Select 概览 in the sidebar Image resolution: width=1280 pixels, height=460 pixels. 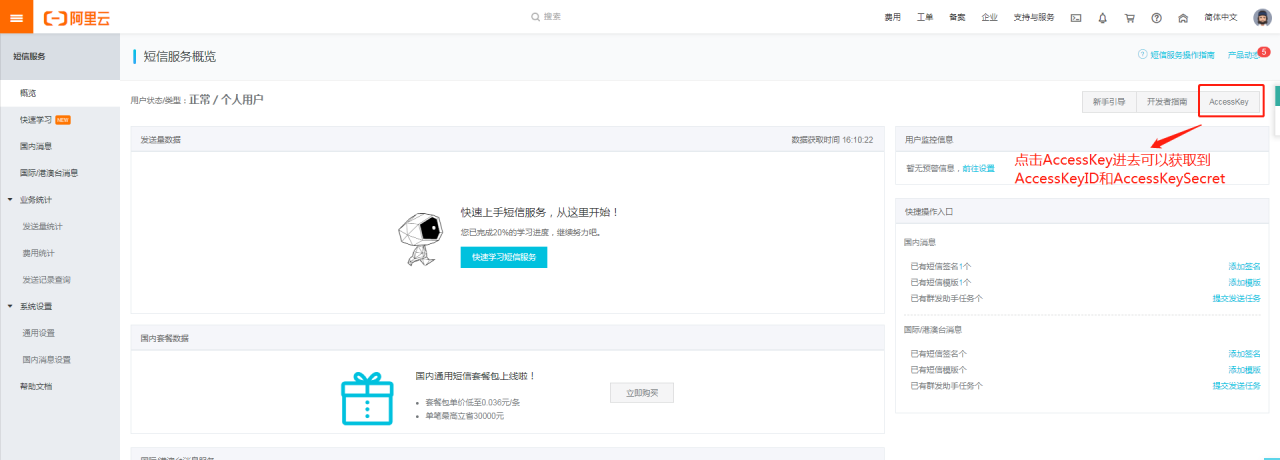(60, 93)
